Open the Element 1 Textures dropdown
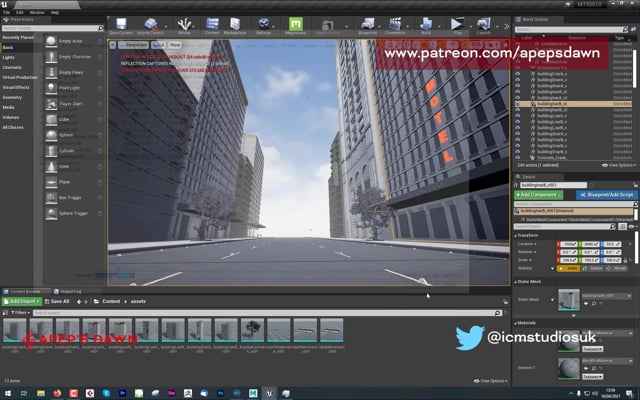This screenshot has width=640, height=400. coord(593,377)
